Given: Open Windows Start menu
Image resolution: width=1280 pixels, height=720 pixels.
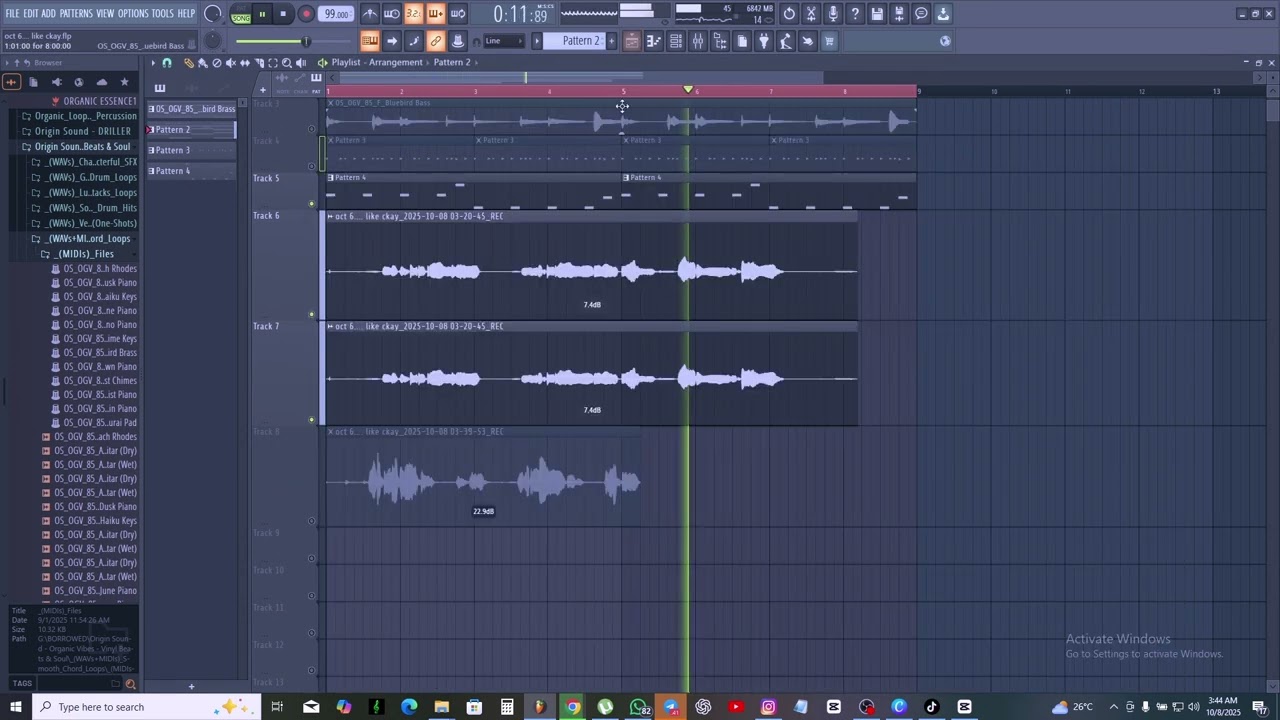Looking at the screenshot, I should pyautogui.click(x=15, y=707).
